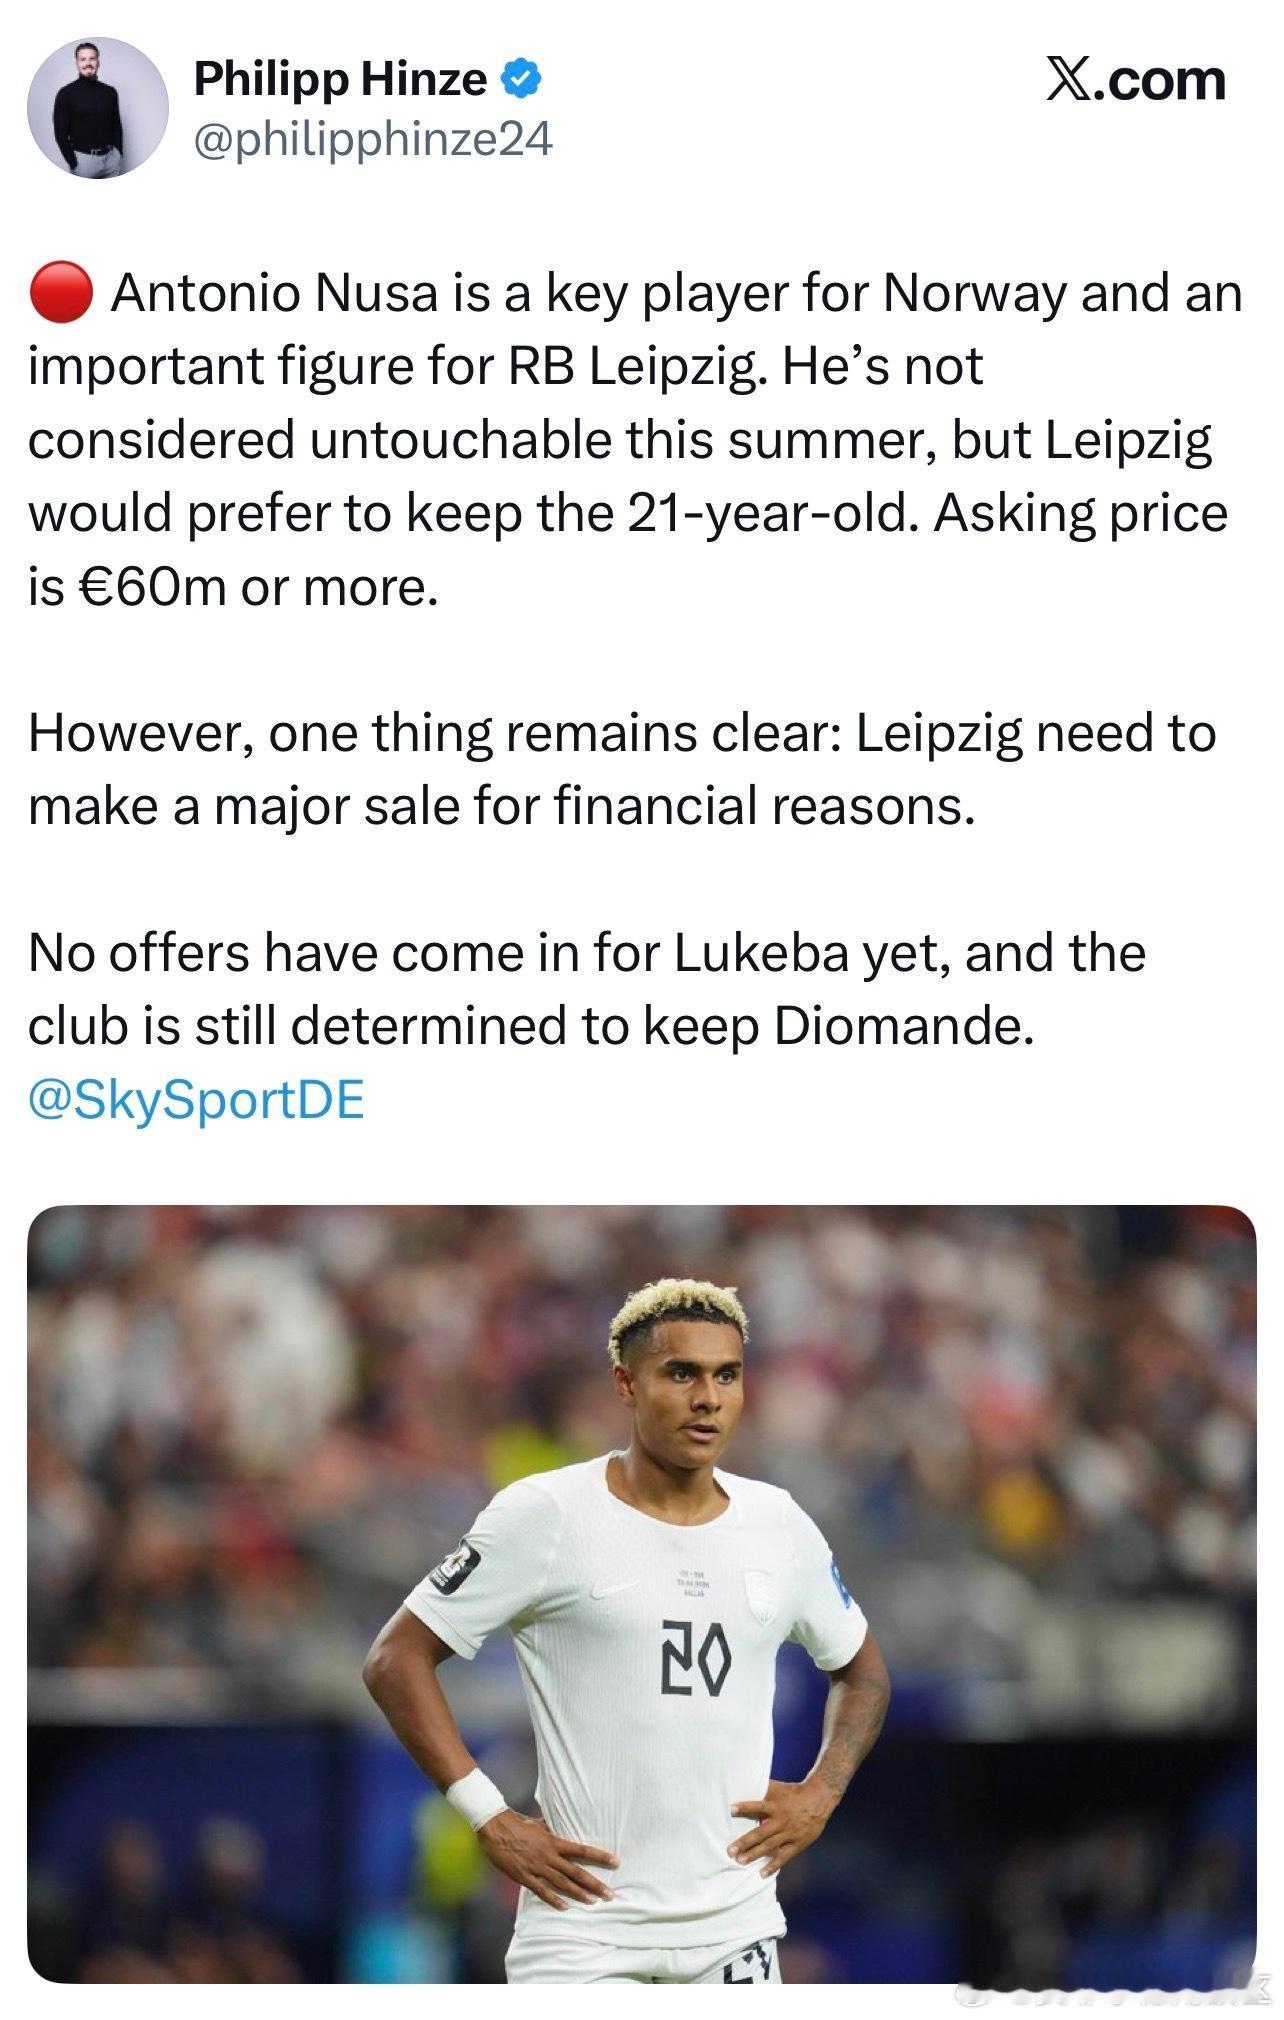This screenshot has width=1284, height=2020.
Task: Click the Nike swoosh on the jersey
Action: tap(614, 1588)
